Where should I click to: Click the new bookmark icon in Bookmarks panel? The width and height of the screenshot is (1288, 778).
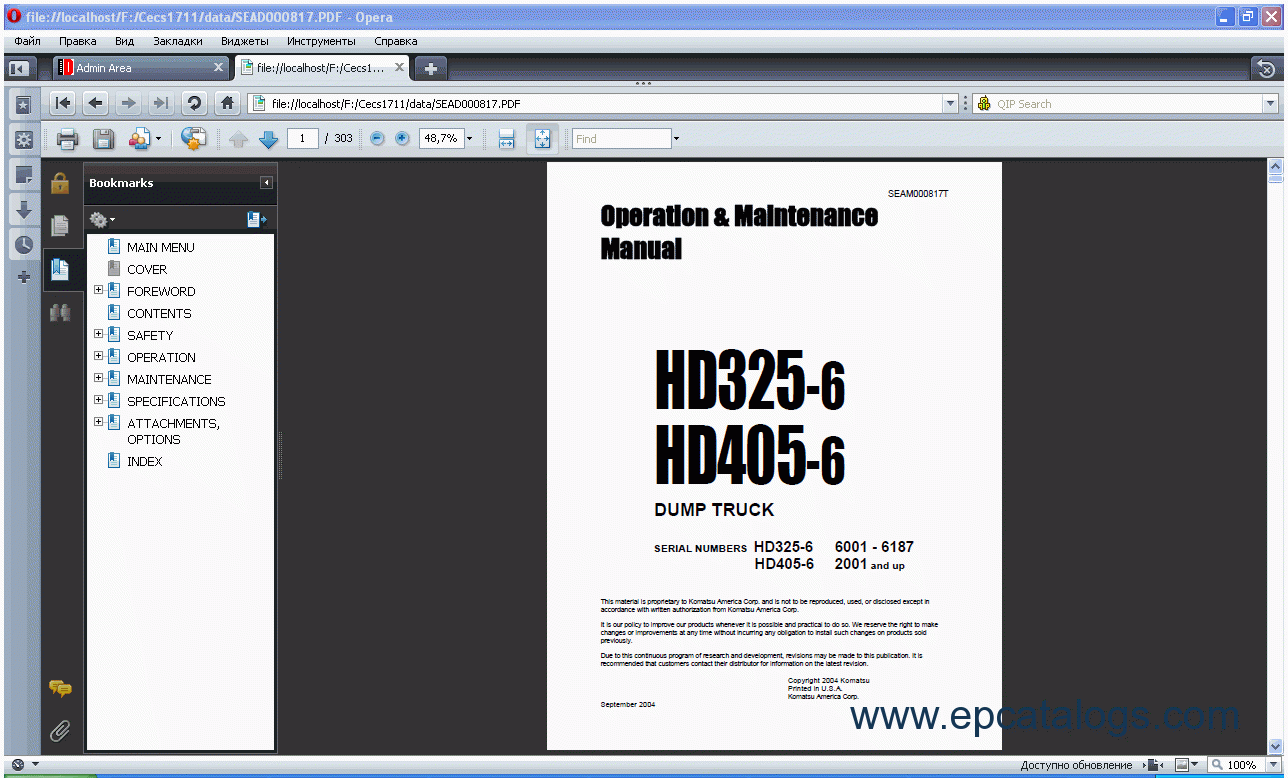[x=257, y=219]
